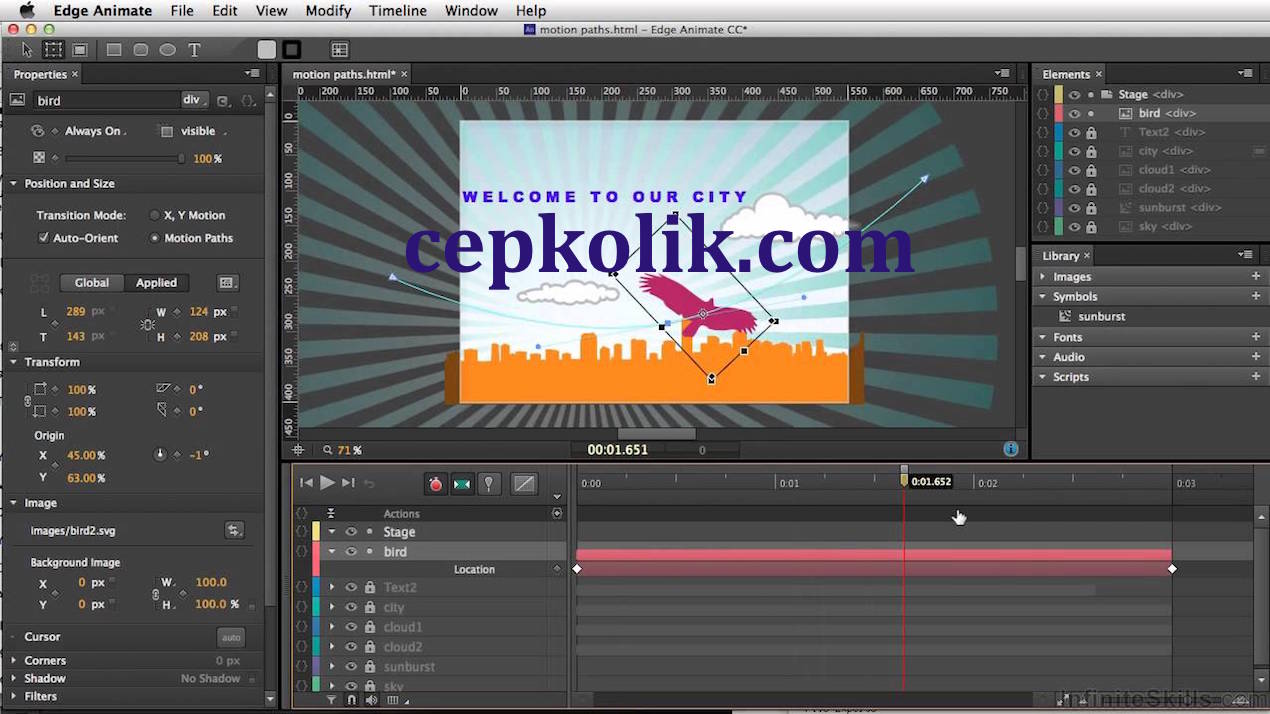Click the swap image source icon
1270x714 pixels.
pyautogui.click(x=234, y=530)
